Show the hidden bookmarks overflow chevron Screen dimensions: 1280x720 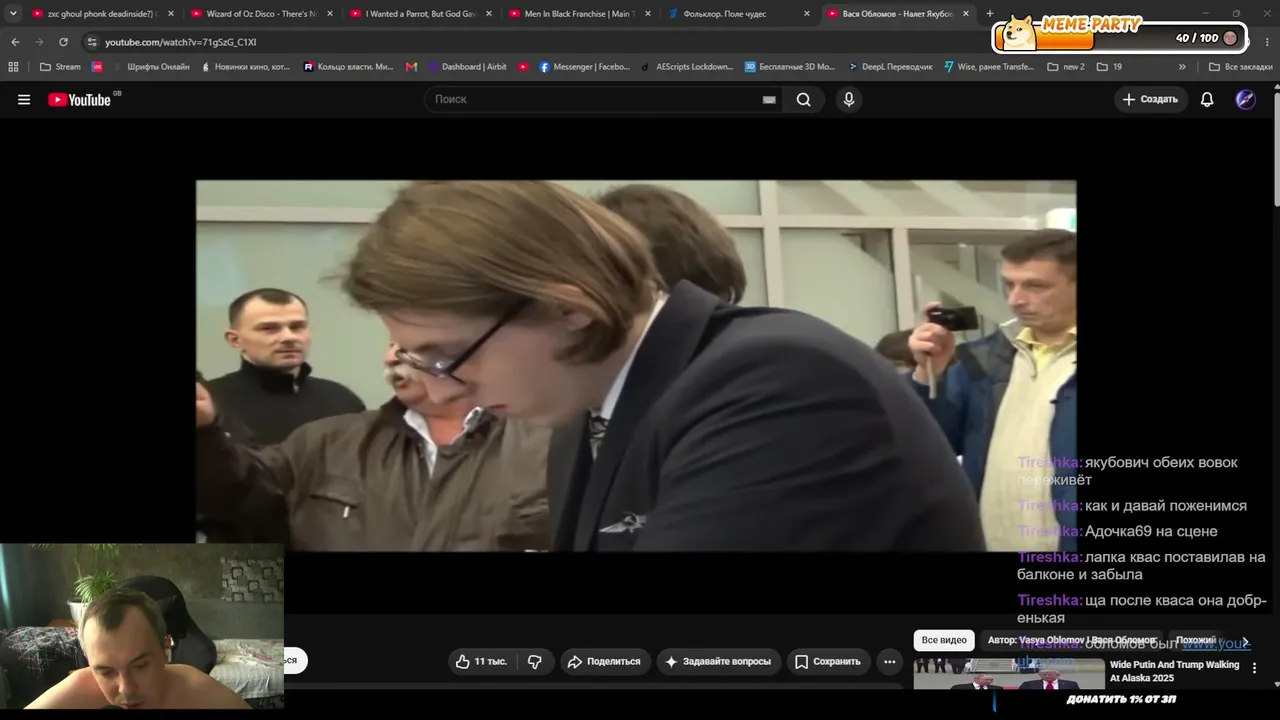point(1182,67)
